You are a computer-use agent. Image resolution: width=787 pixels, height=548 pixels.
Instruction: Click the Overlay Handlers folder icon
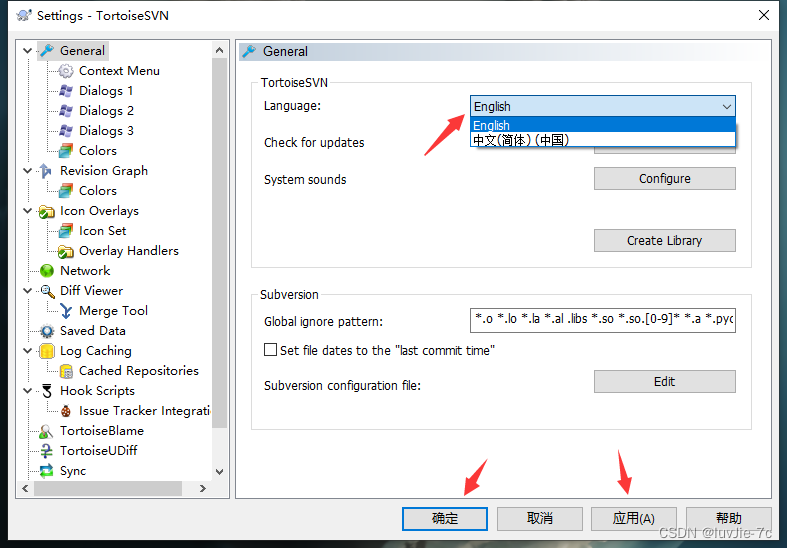pyautogui.click(x=66, y=251)
